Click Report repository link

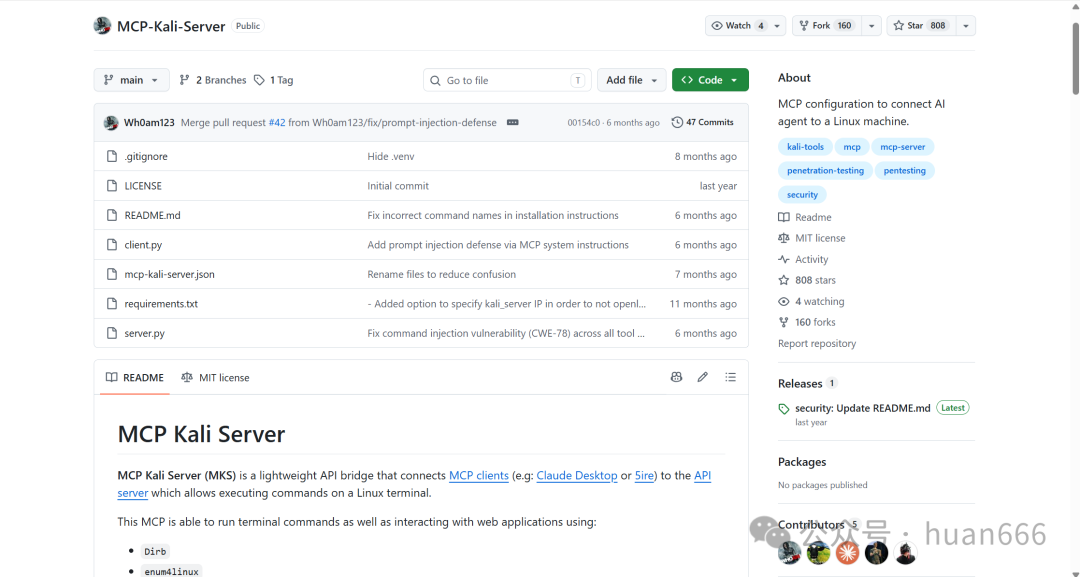[817, 344]
